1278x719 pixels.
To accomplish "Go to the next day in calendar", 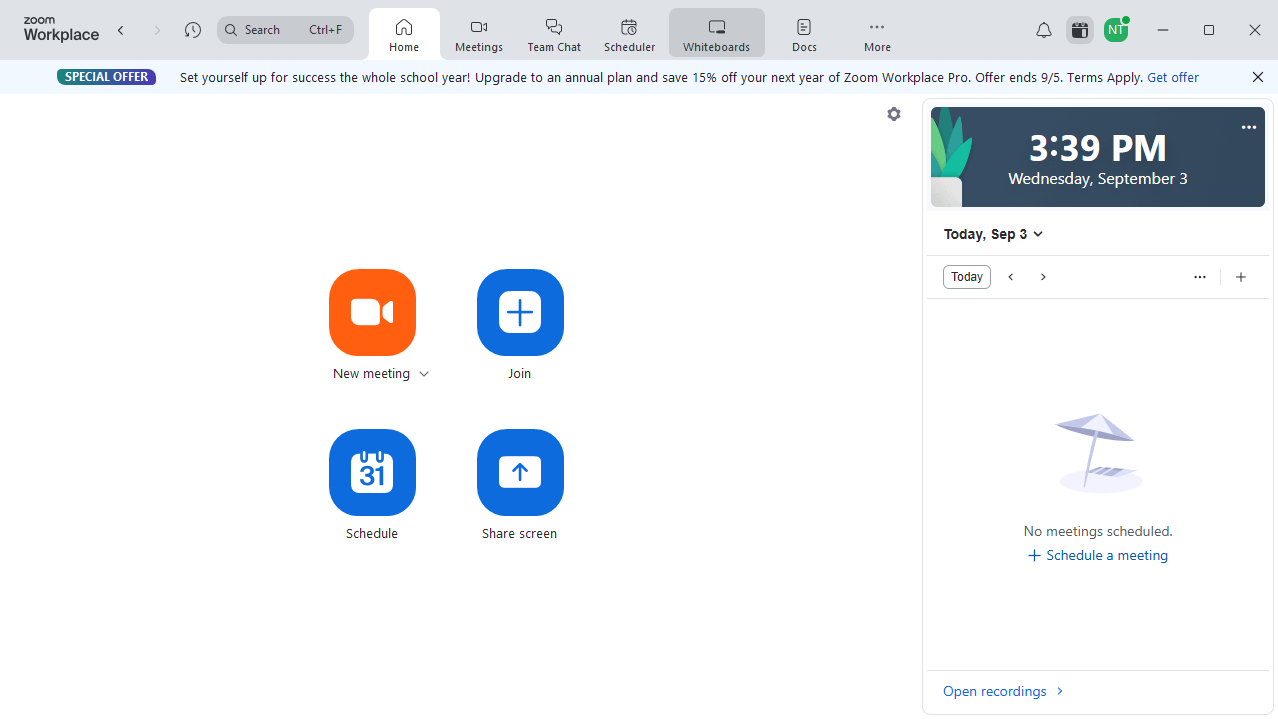I will (x=1042, y=276).
